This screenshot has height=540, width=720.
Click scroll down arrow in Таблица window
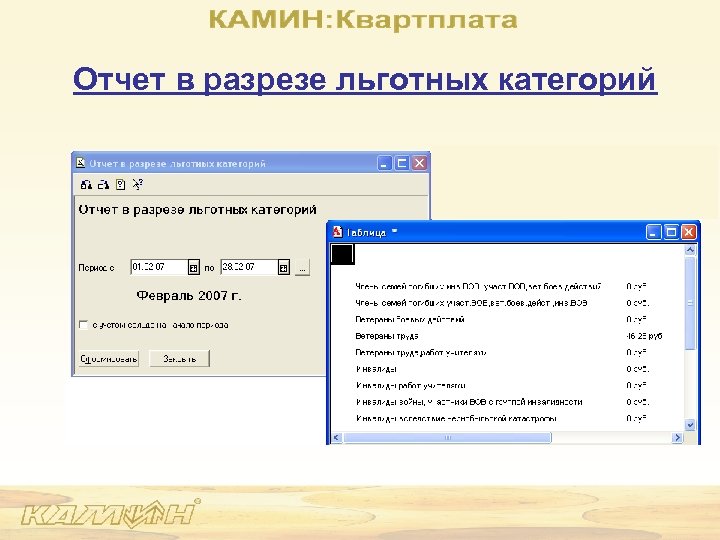(690, 425)
